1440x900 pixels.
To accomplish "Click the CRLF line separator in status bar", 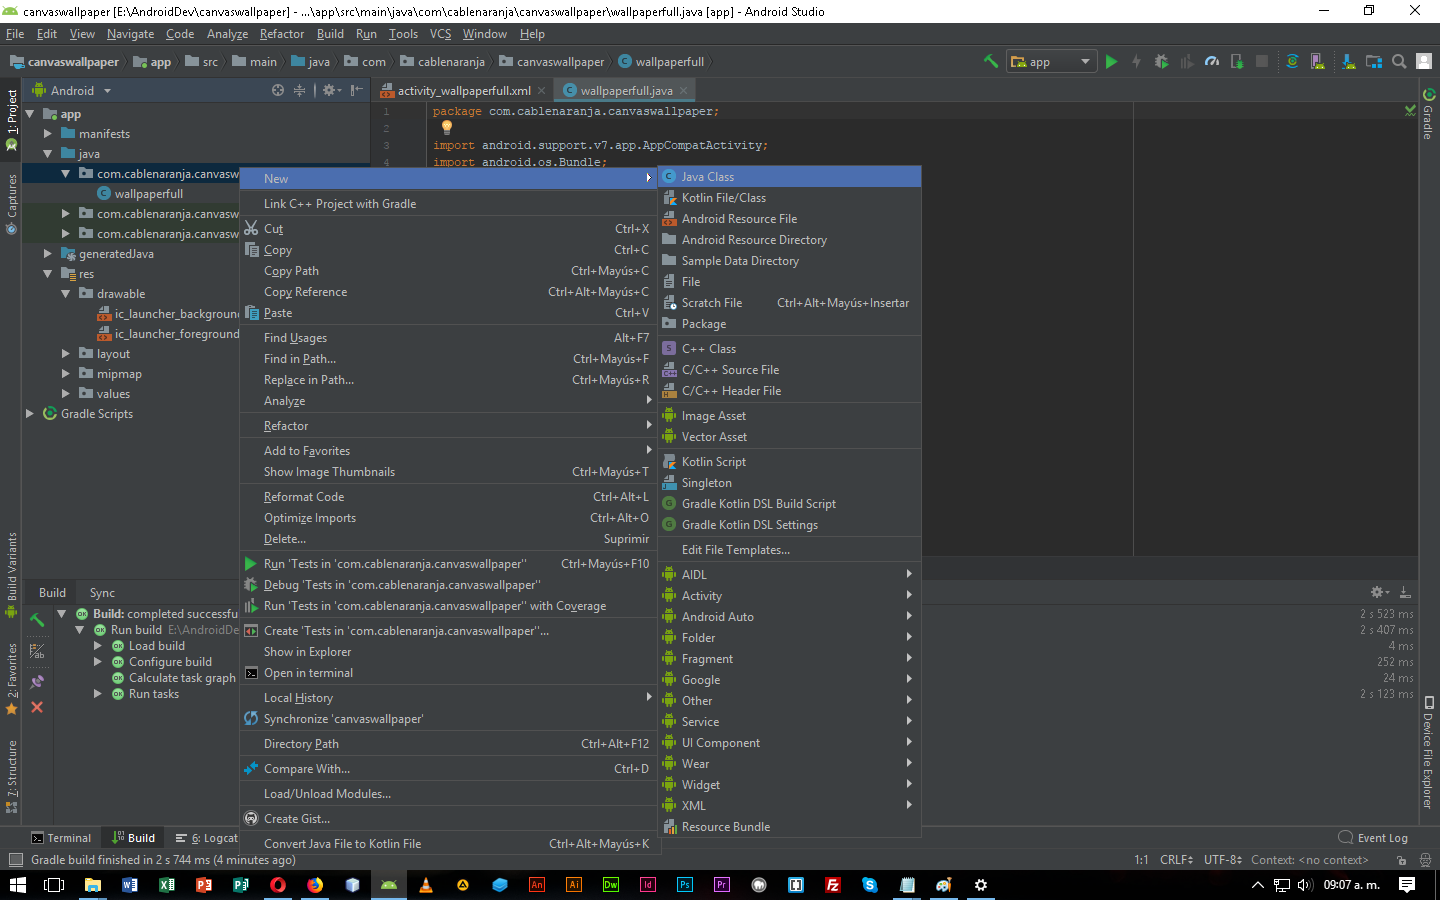I will point(1176,860).
